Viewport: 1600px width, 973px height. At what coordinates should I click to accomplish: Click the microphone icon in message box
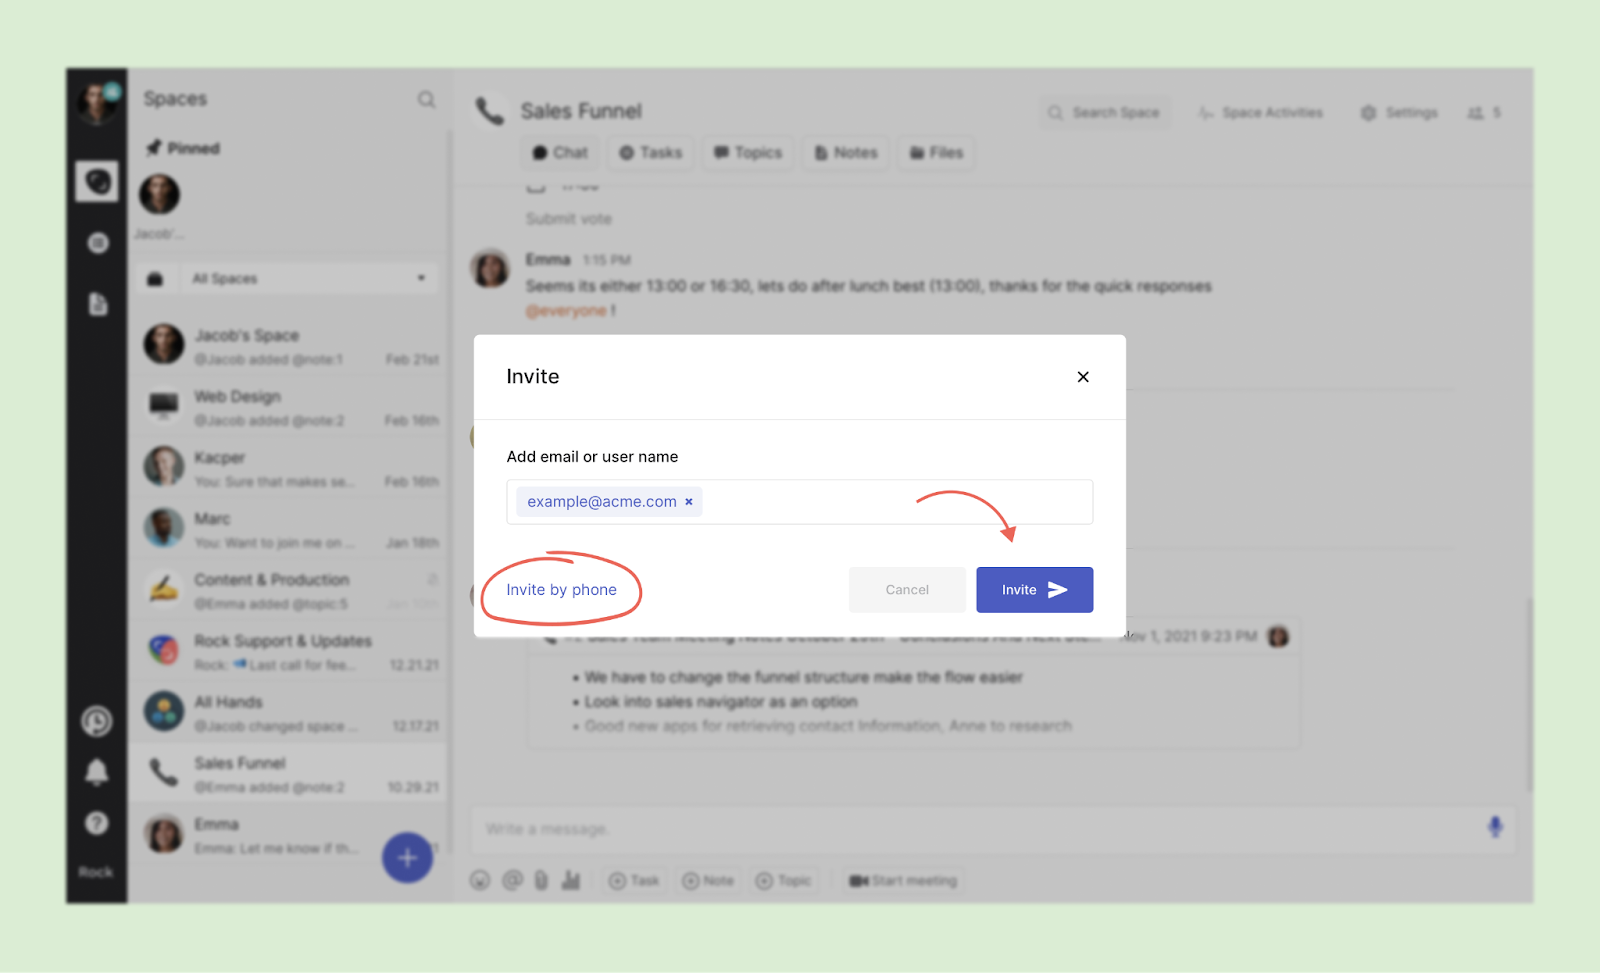[x=1494, y=827]
